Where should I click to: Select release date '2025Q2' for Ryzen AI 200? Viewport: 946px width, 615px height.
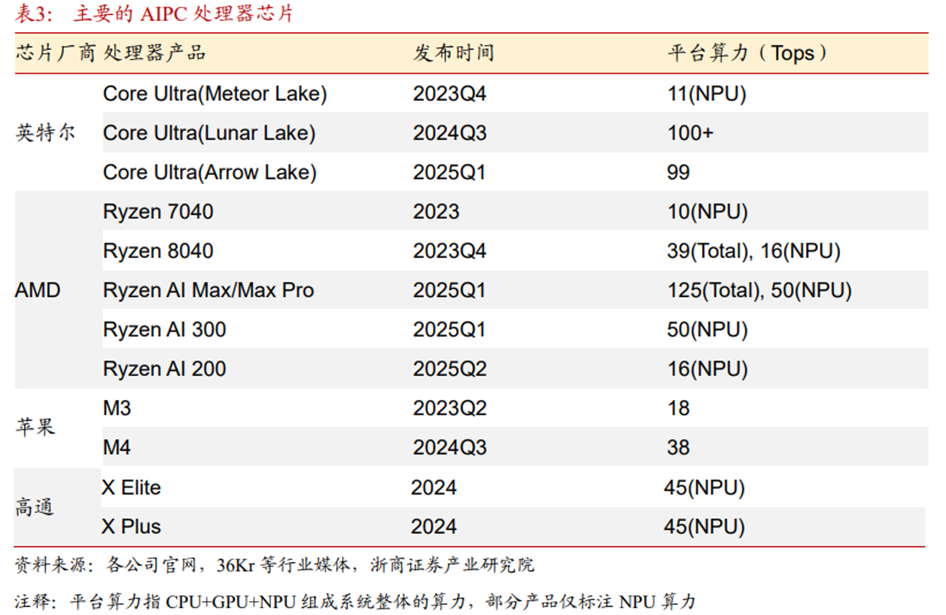(449, 369)
